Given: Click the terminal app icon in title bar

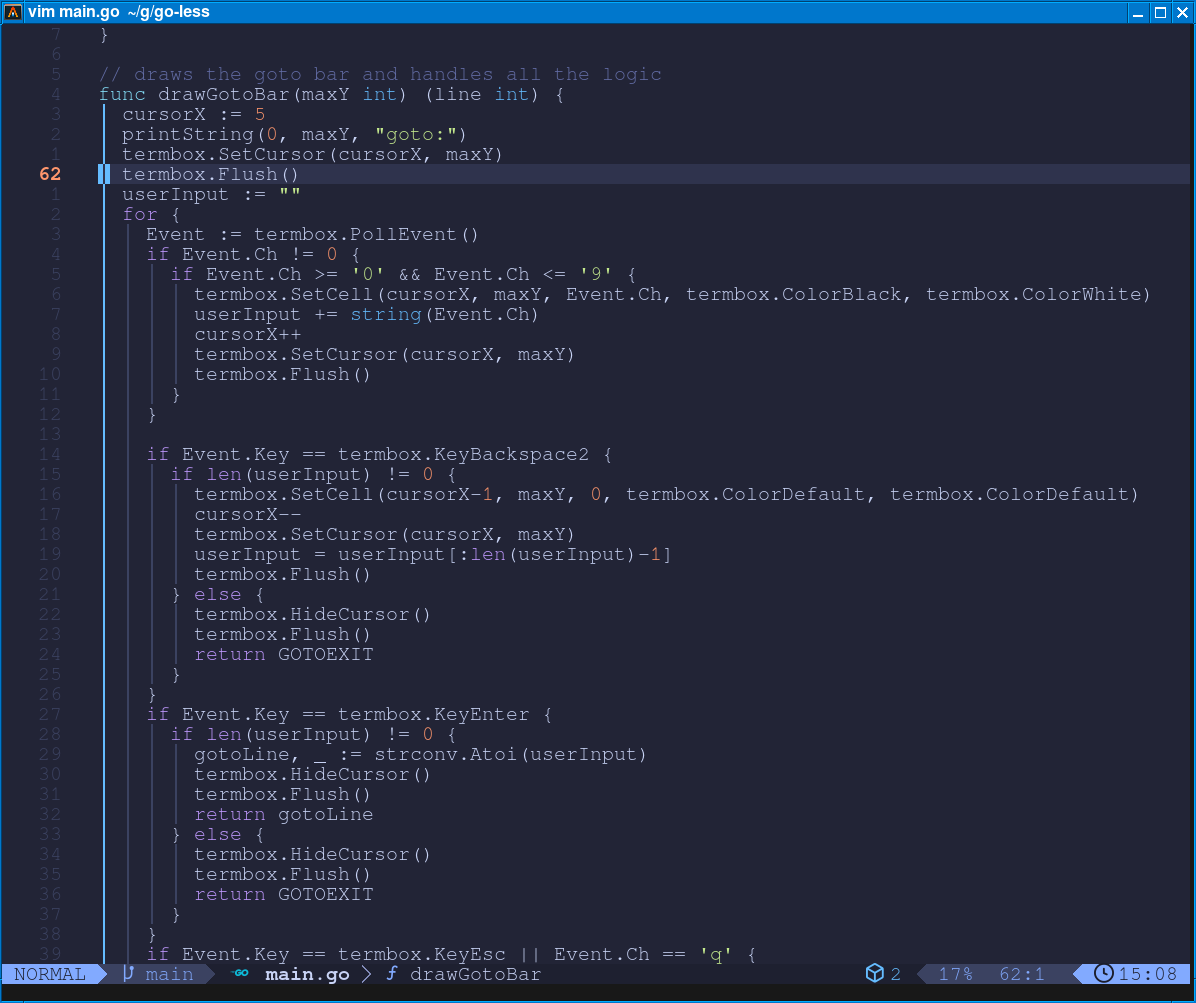Looking at the screenshot, I should coord(13,13).
